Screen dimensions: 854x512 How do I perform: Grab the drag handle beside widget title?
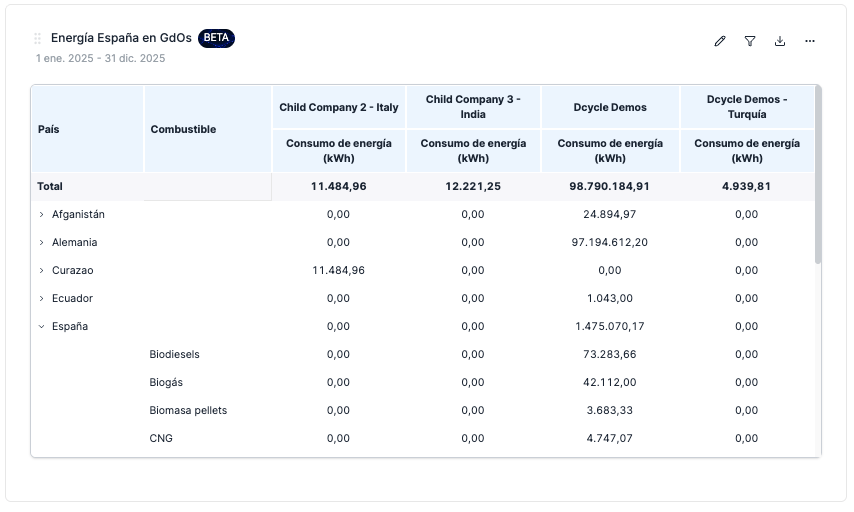tap(38, 38)
